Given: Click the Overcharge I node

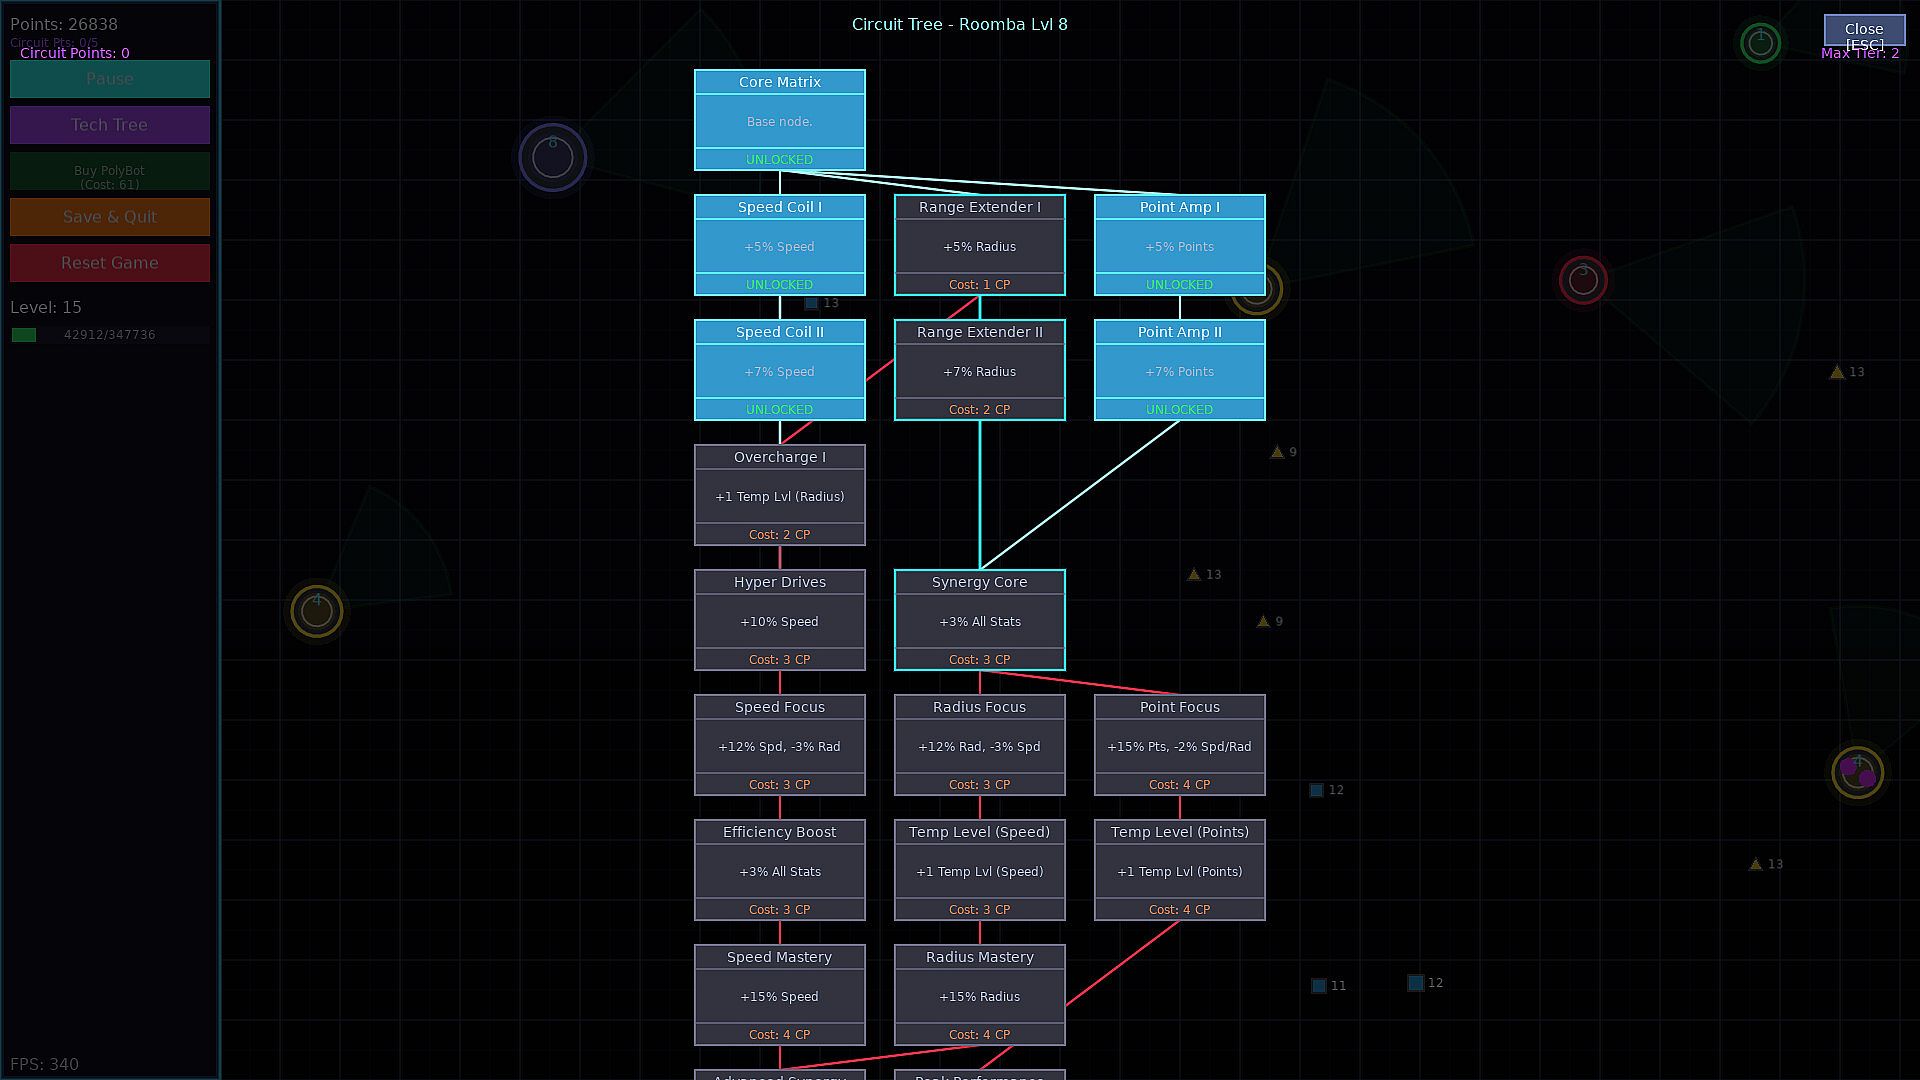Looking at the screenshot, I should tap(780, 495).
